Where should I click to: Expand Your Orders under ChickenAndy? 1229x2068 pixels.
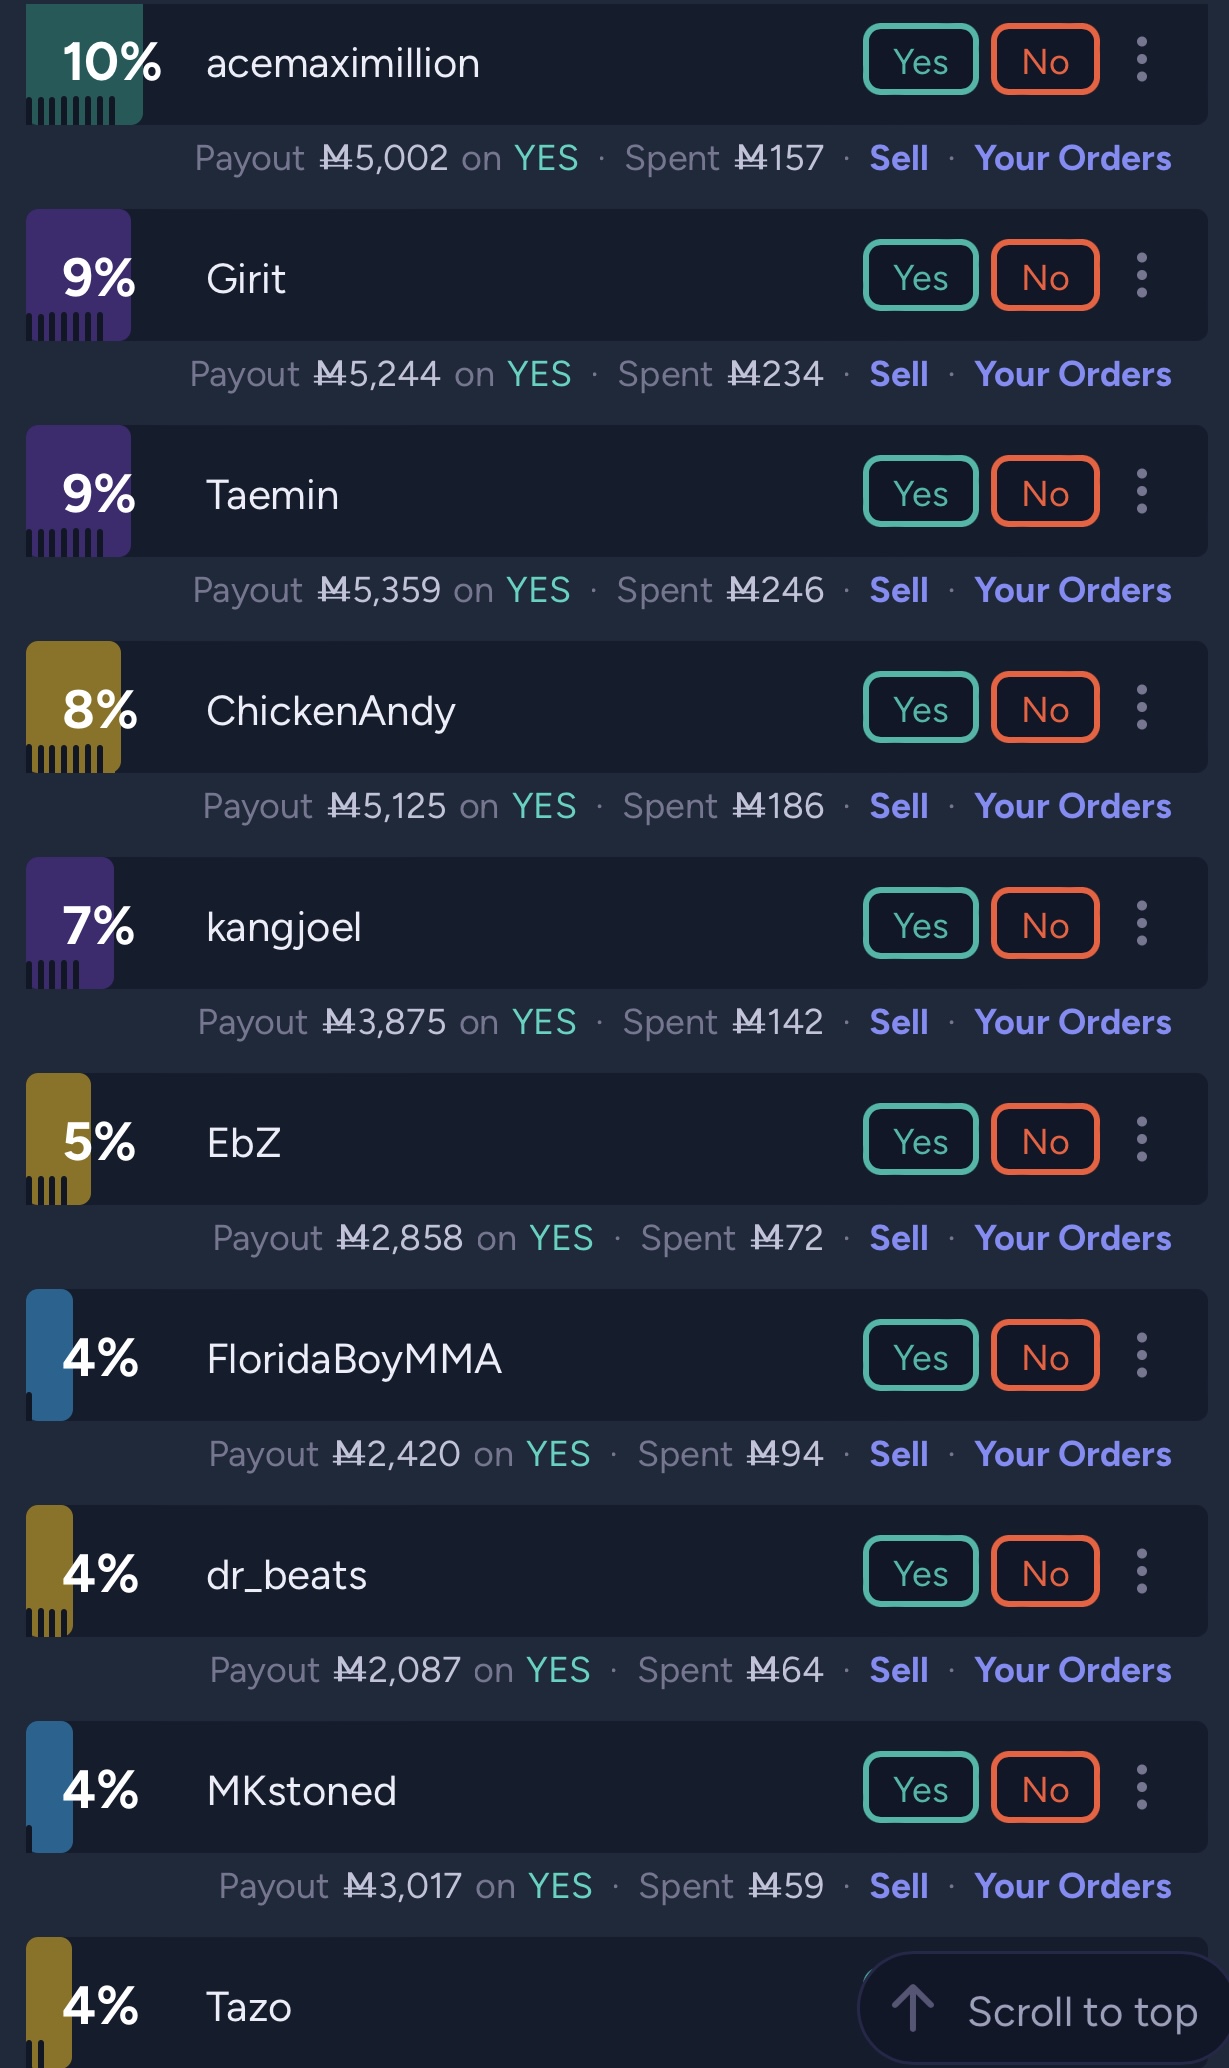tap(1073, 806)
